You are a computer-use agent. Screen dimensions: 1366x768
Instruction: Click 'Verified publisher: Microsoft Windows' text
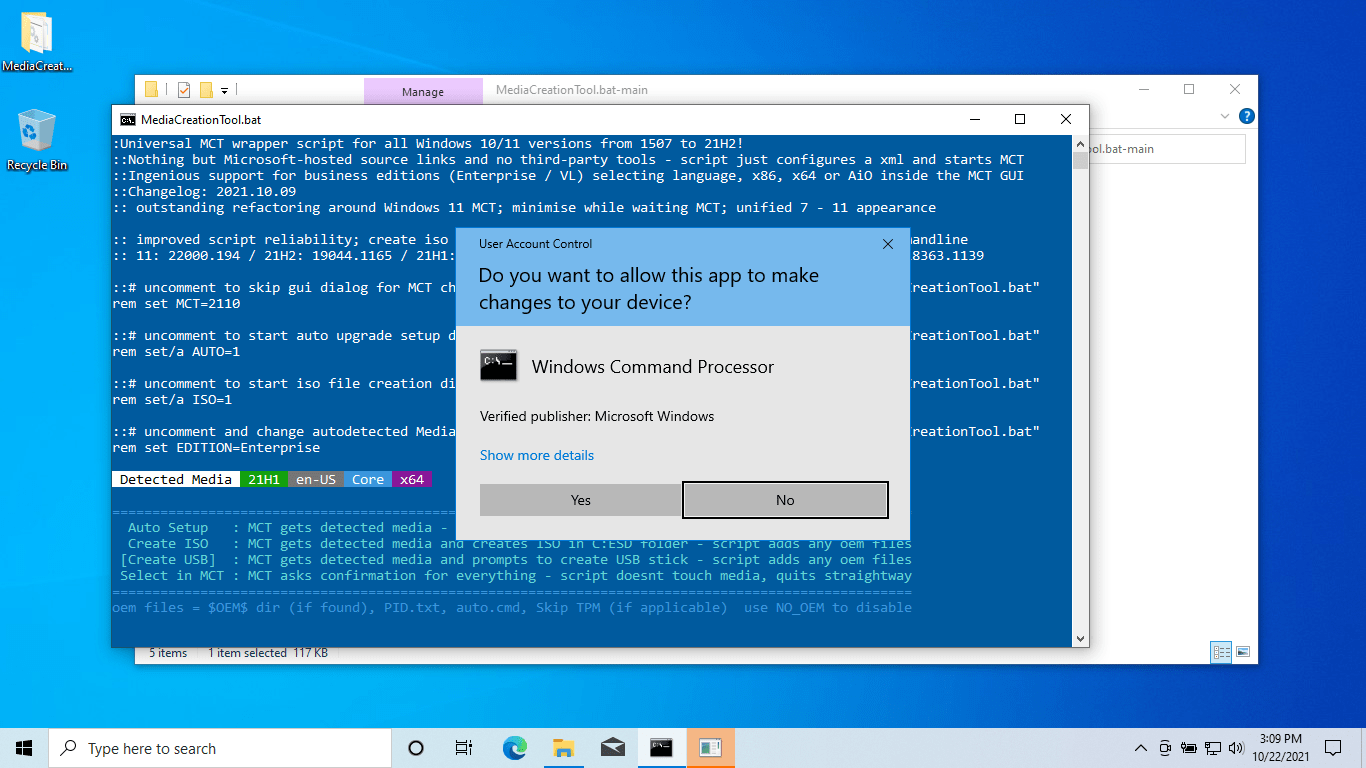pyautogui.click(x=597, y=416)
